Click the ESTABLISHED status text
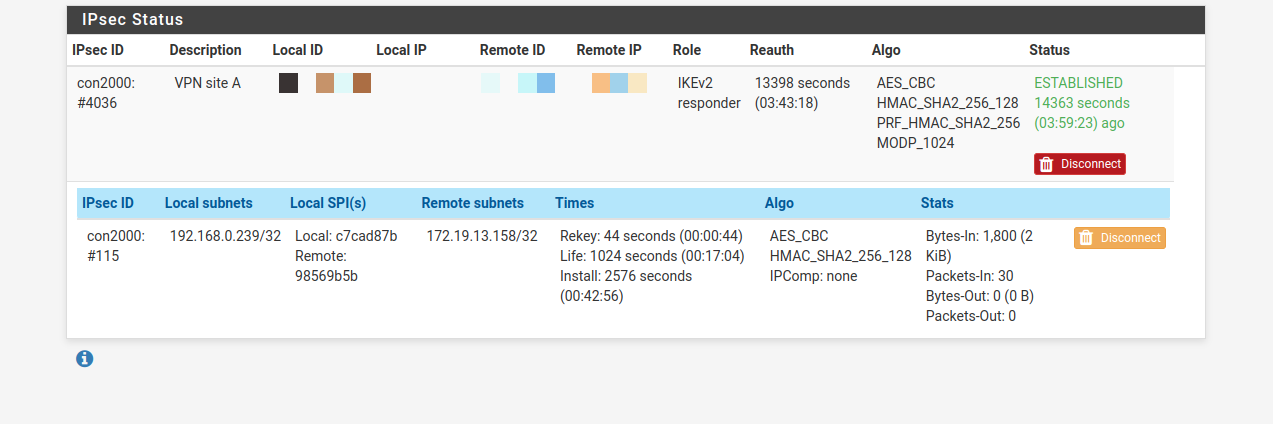 [1078, 83]
